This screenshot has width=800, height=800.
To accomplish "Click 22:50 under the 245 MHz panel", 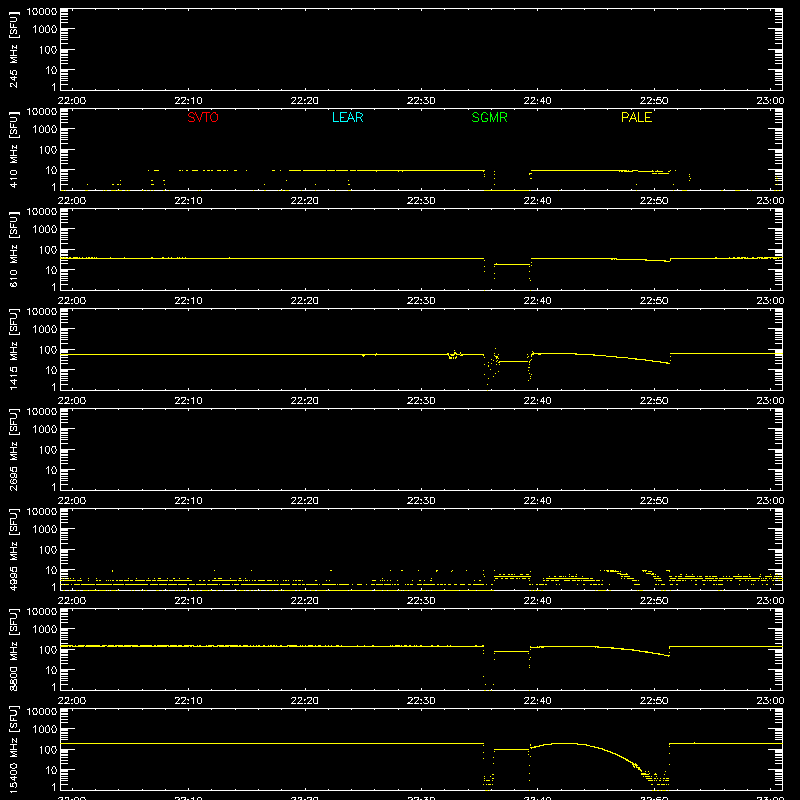I will [x=654, y=101].
